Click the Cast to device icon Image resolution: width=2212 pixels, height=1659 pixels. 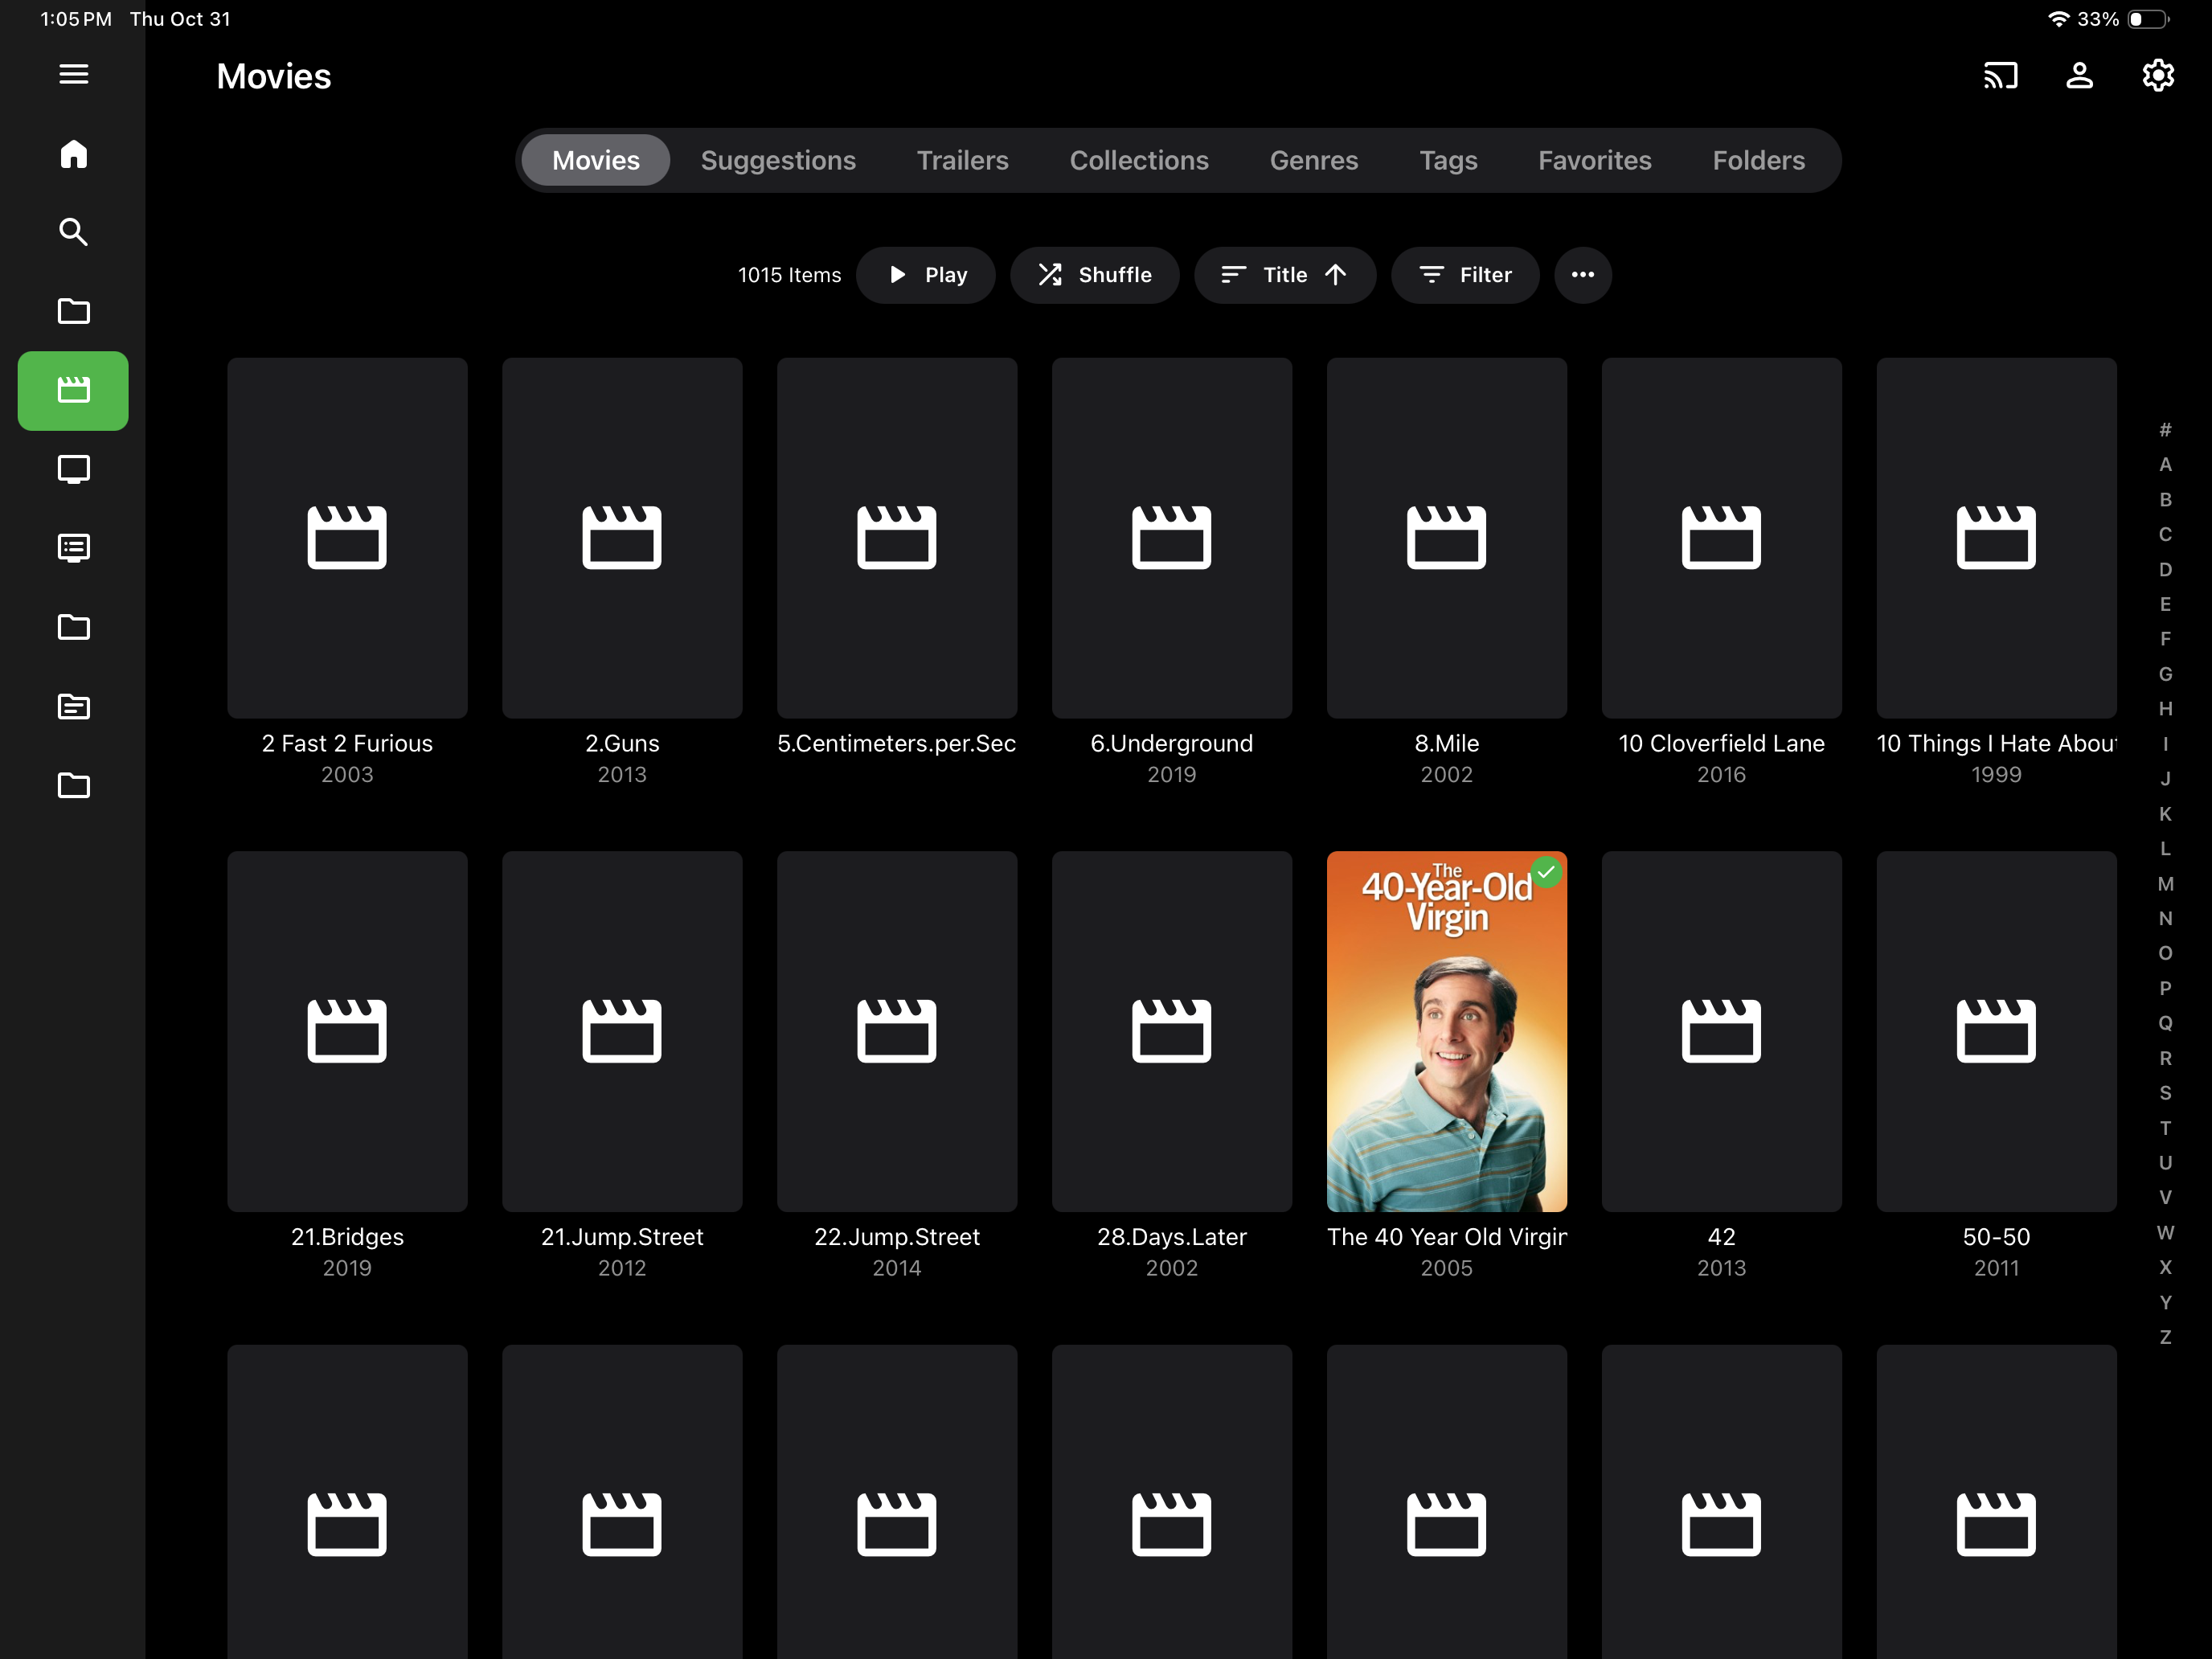coord(2000,75)
